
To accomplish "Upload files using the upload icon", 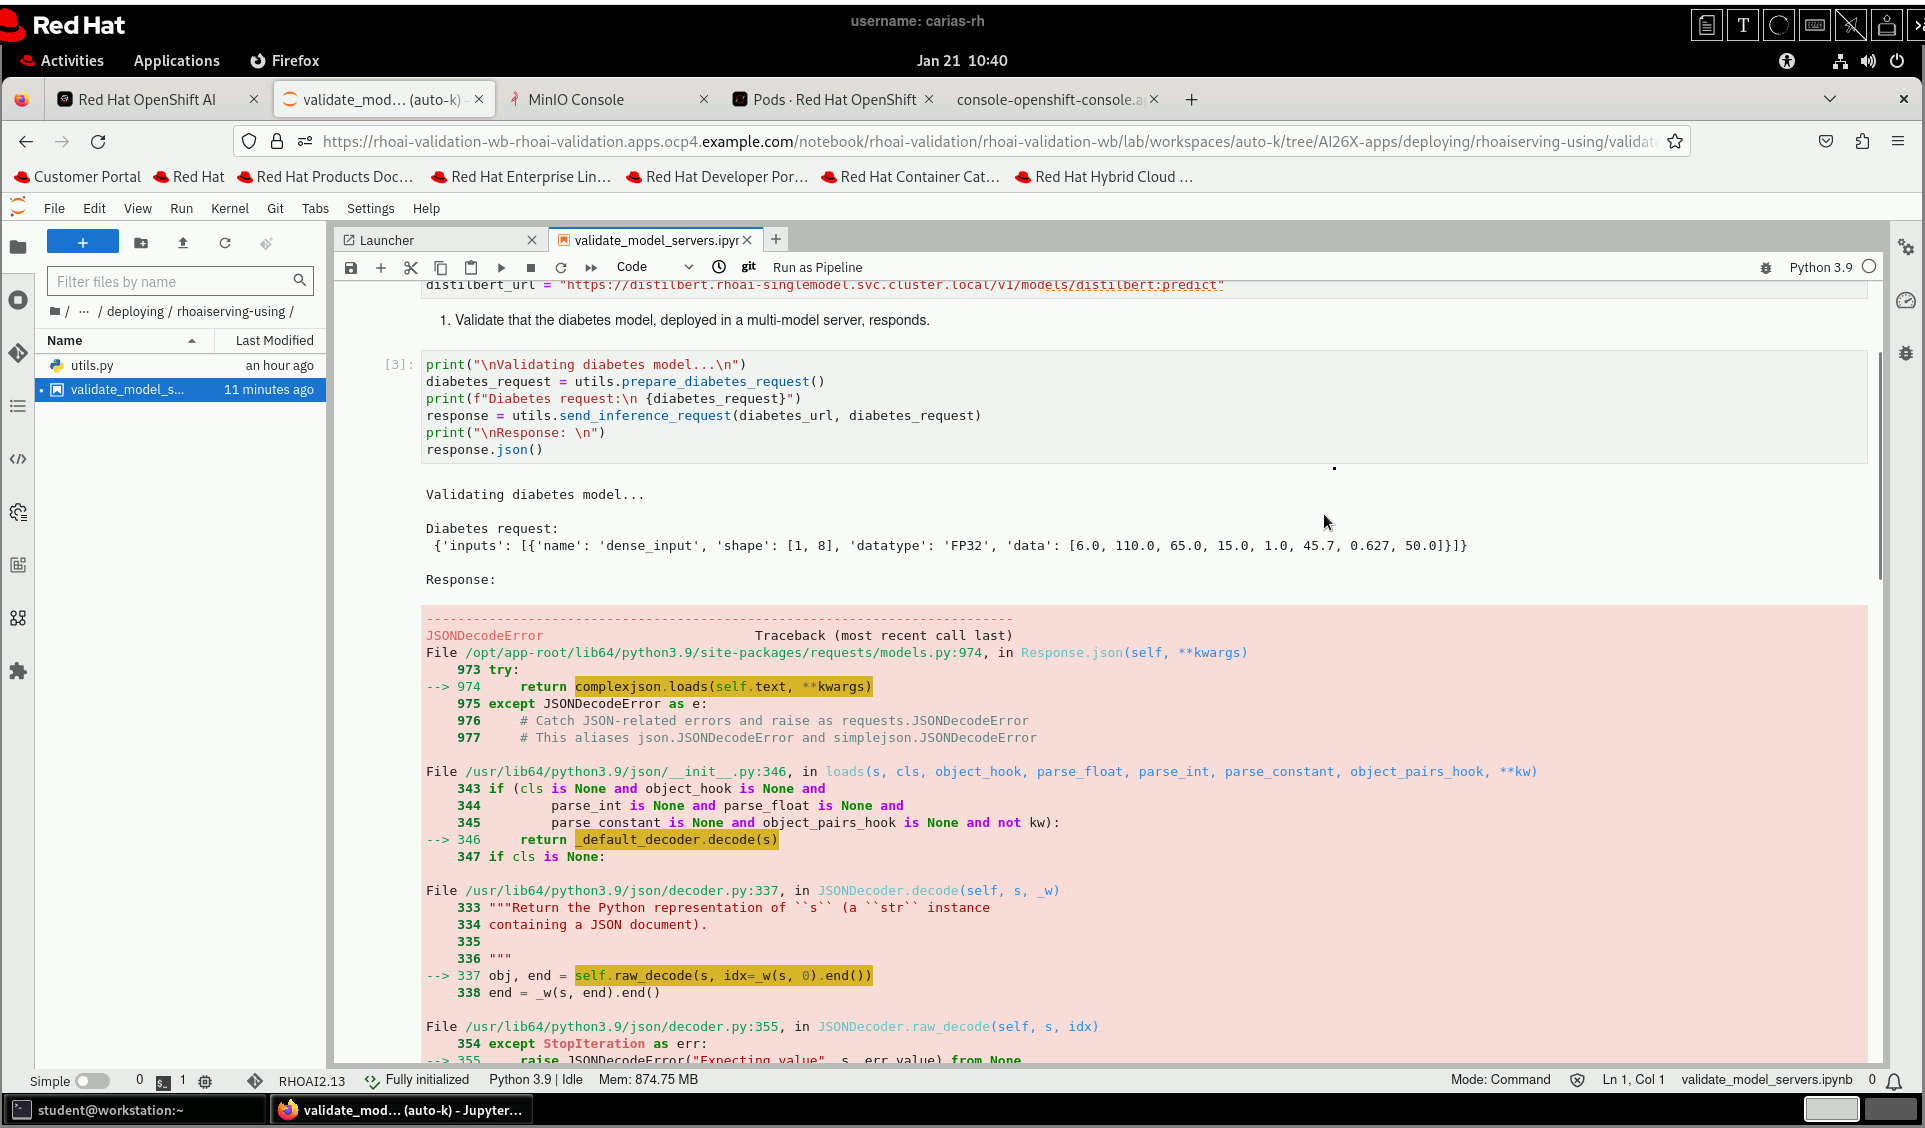I will click(183, 243).
